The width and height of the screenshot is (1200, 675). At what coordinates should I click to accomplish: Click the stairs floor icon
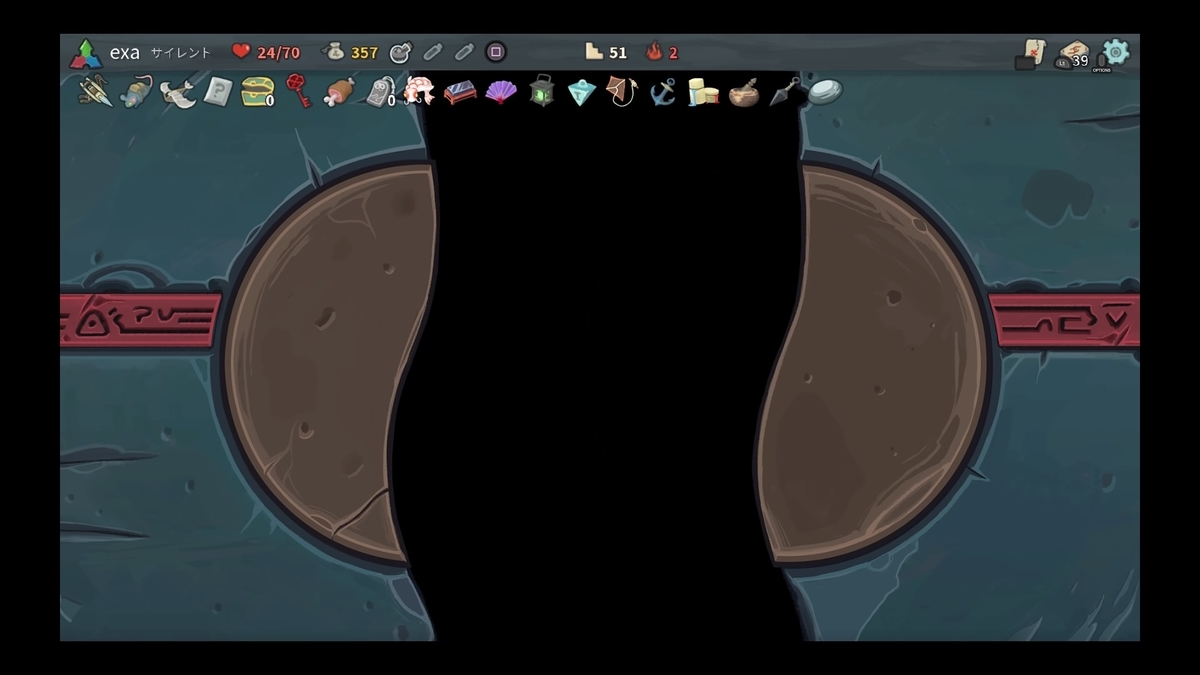(594, 51)
